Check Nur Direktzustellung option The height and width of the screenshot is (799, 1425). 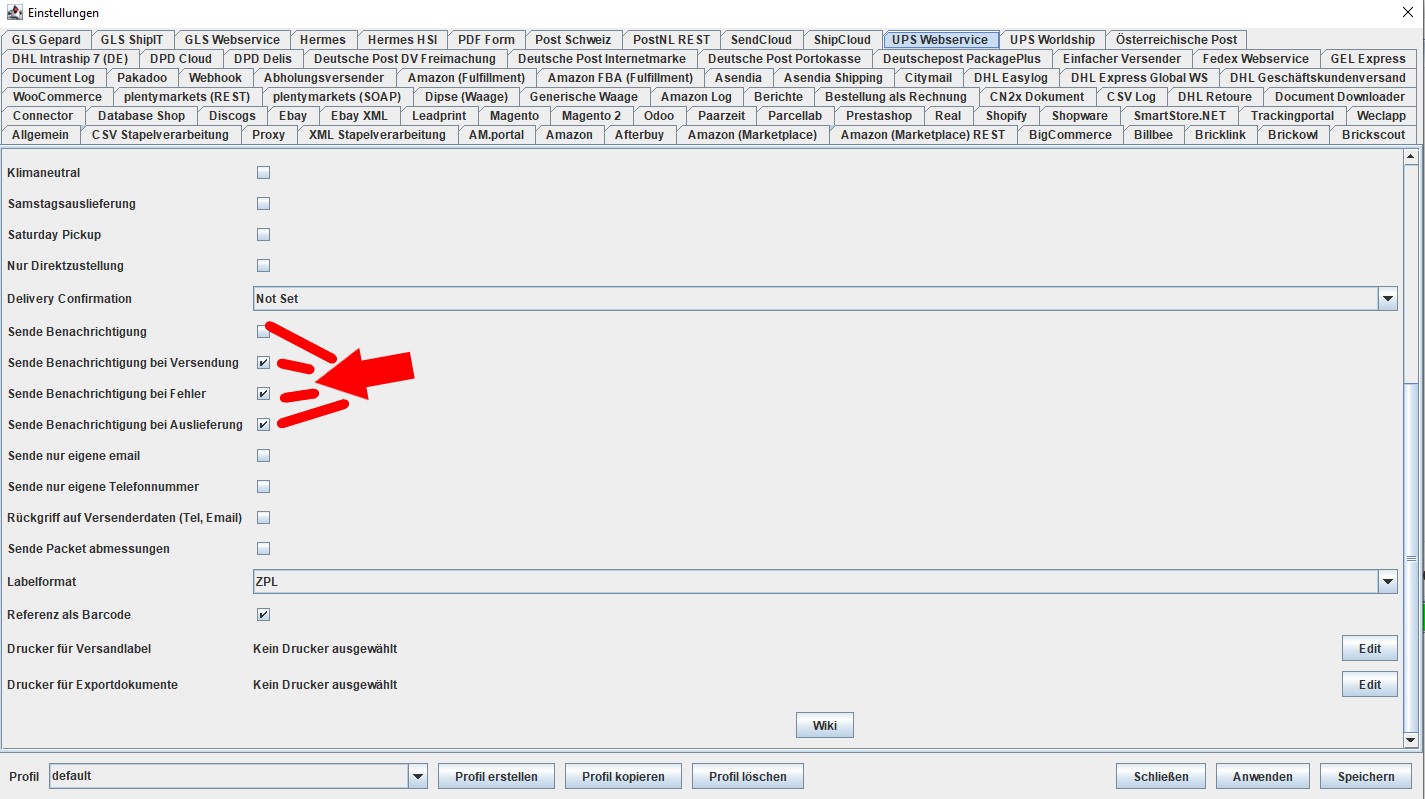(x=264, y=266)
